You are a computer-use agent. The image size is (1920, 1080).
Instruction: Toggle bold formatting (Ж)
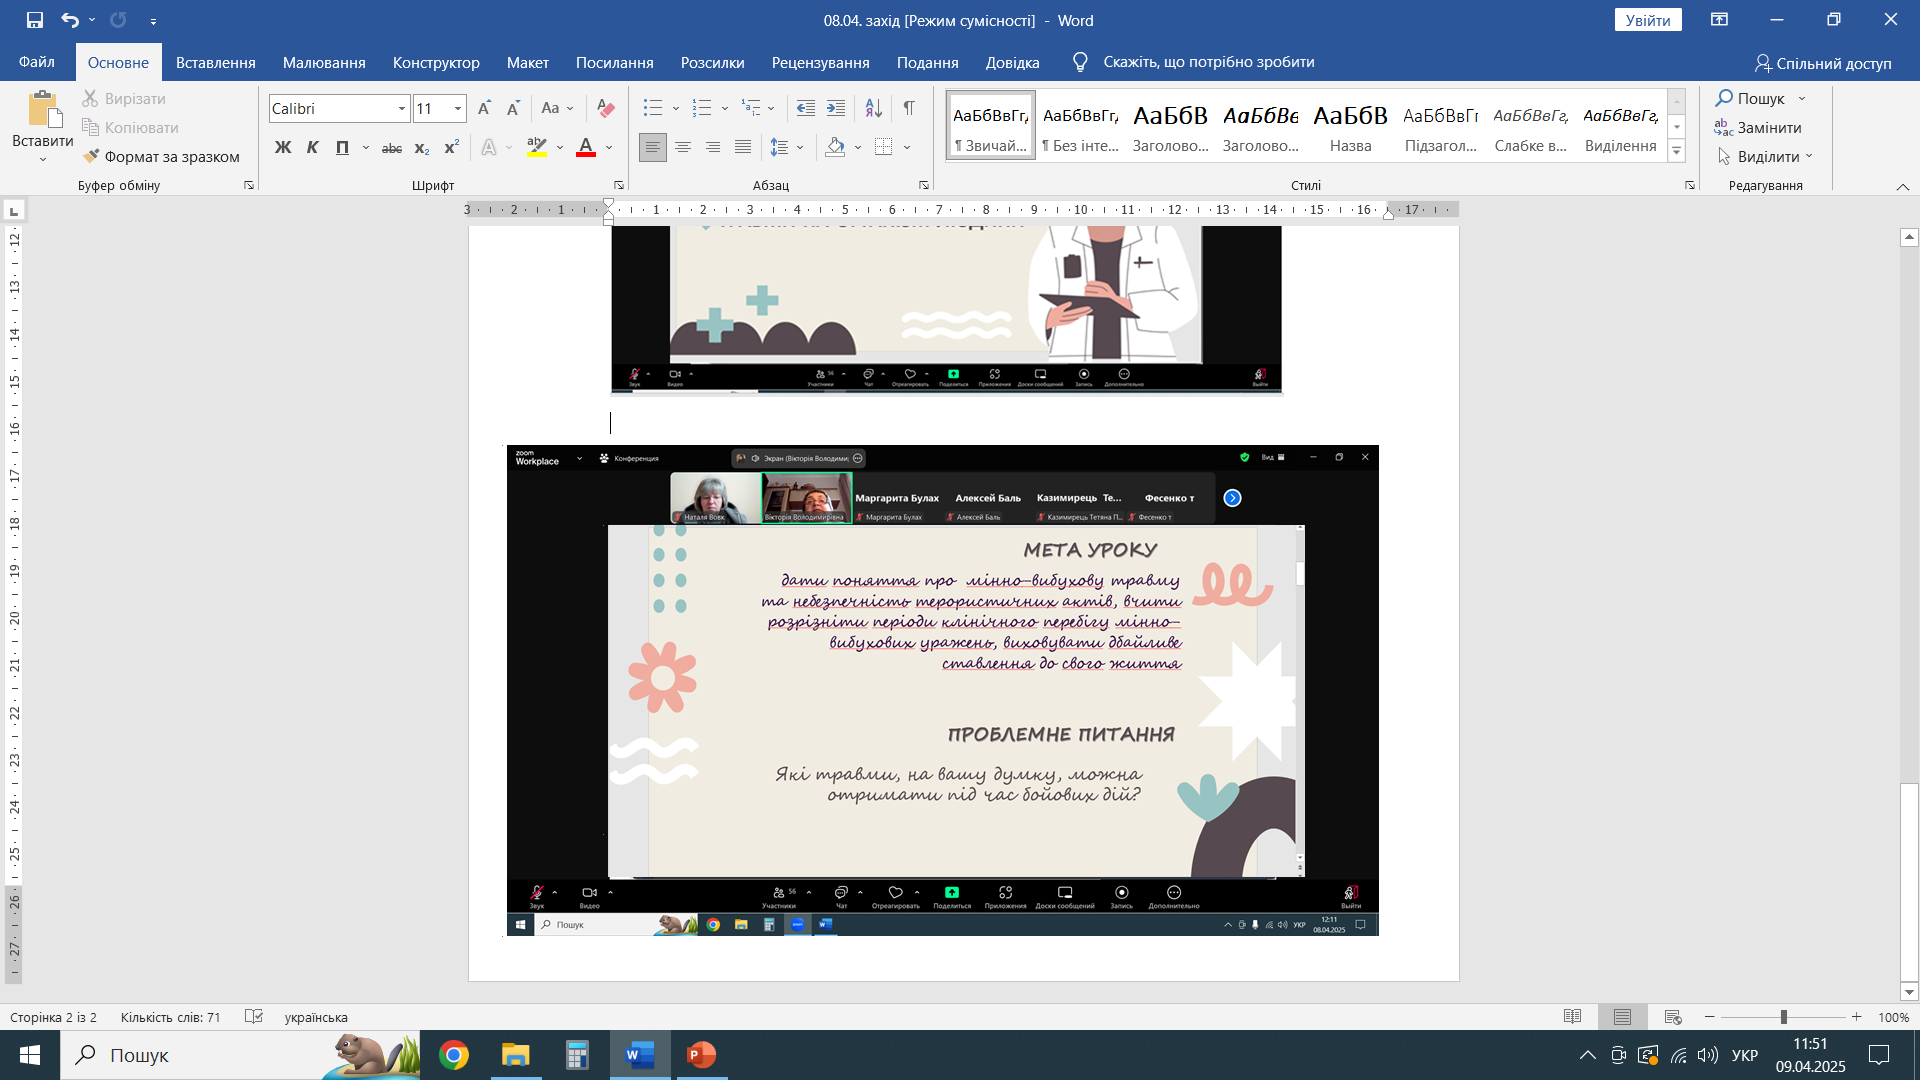coord(283,148)
